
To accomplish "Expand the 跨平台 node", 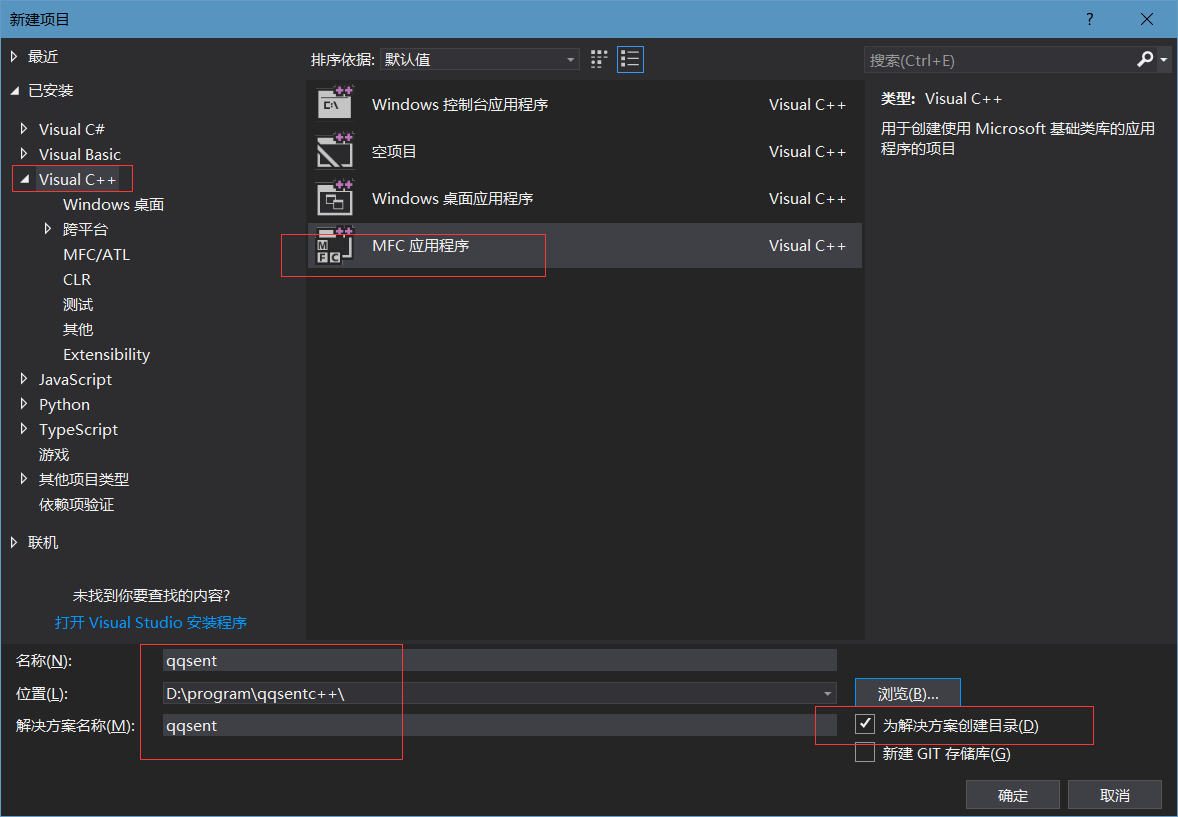I will [48, 228].
